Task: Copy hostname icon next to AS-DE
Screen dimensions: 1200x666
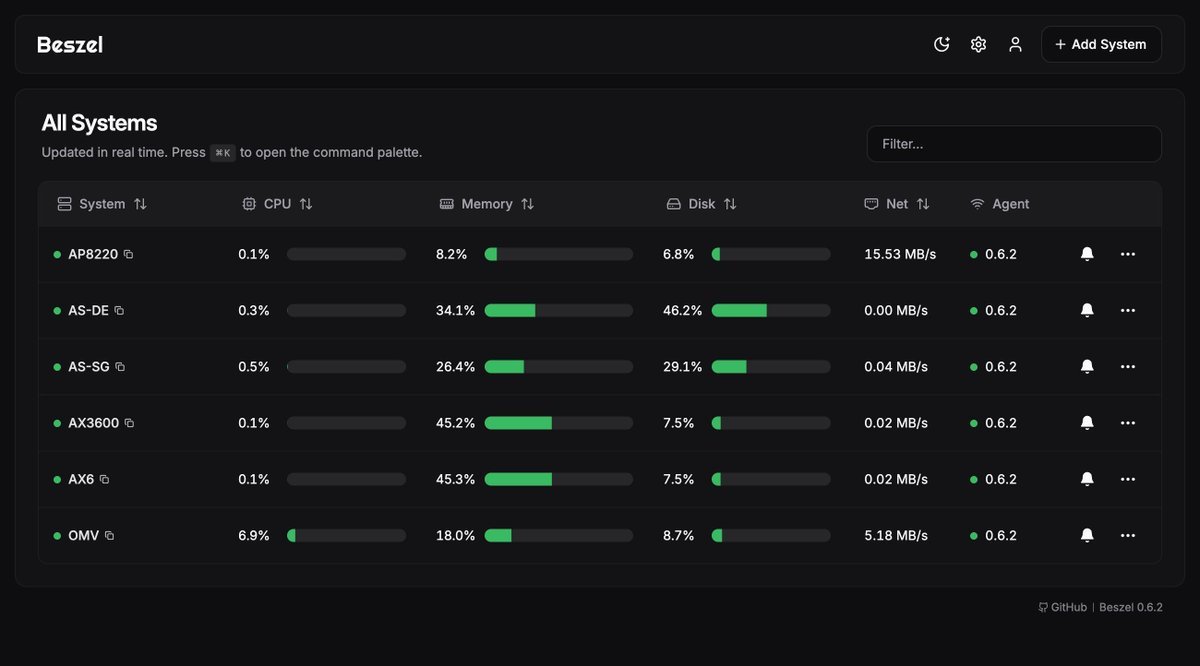Action: point(119,311)
